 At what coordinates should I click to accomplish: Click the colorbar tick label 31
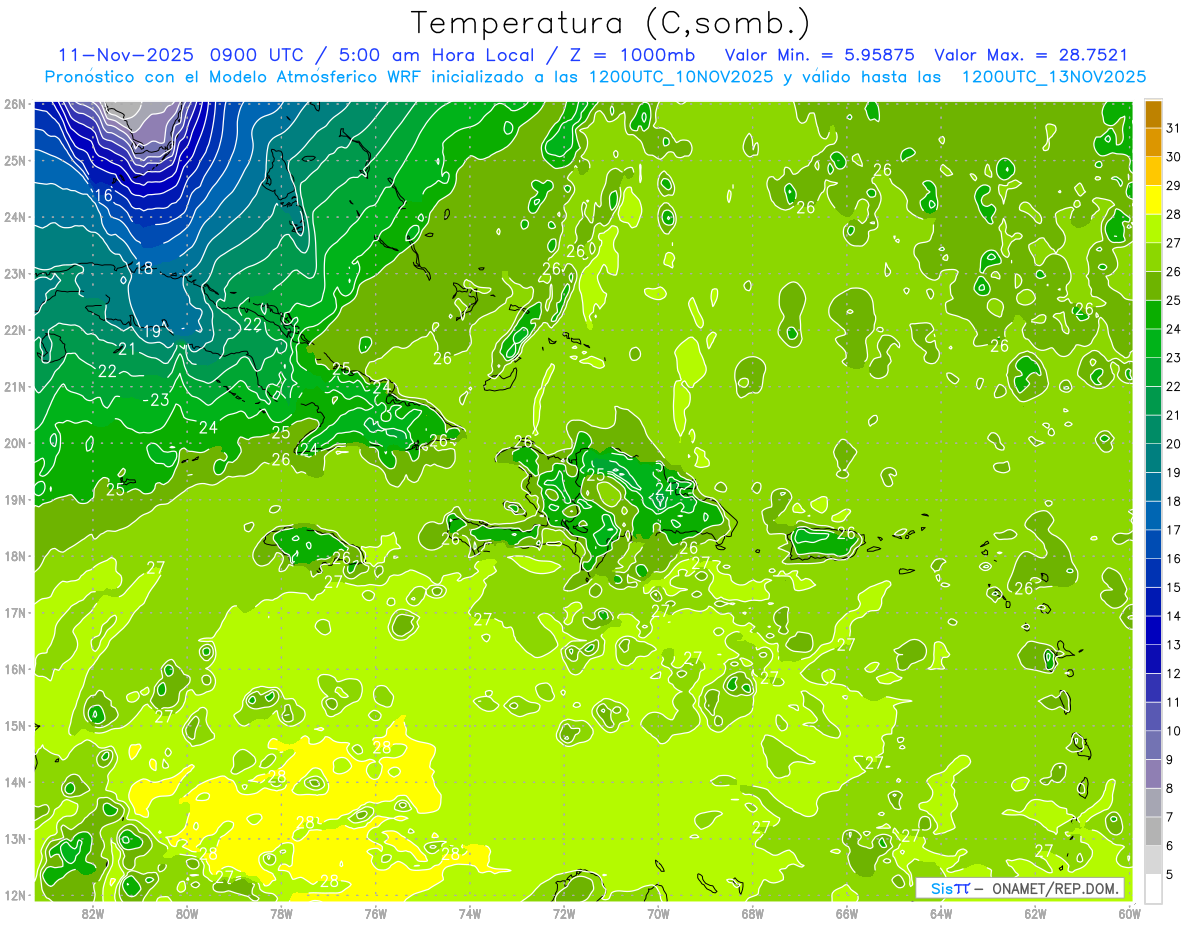click(x=1174, y=128)
